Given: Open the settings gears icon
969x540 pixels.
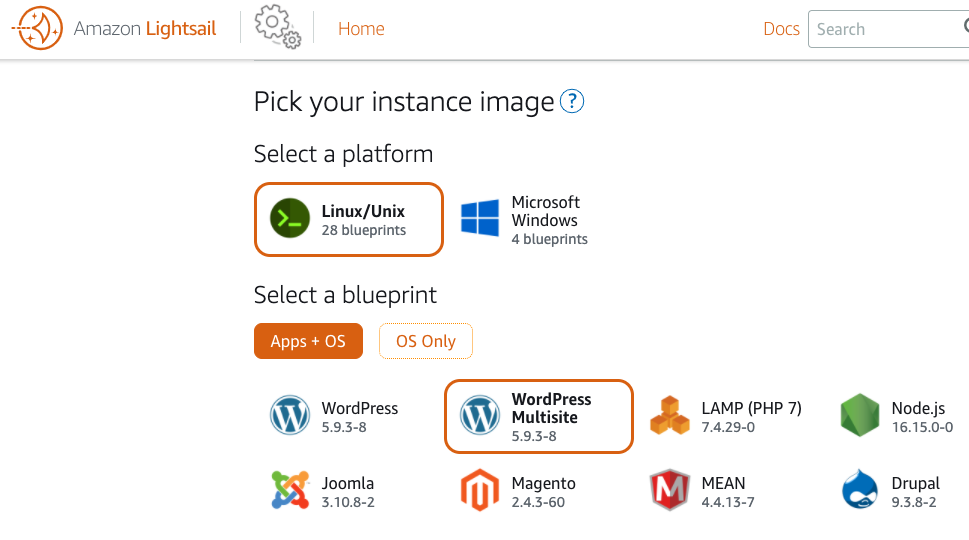Looking at the screenshot, I should 277,27.
